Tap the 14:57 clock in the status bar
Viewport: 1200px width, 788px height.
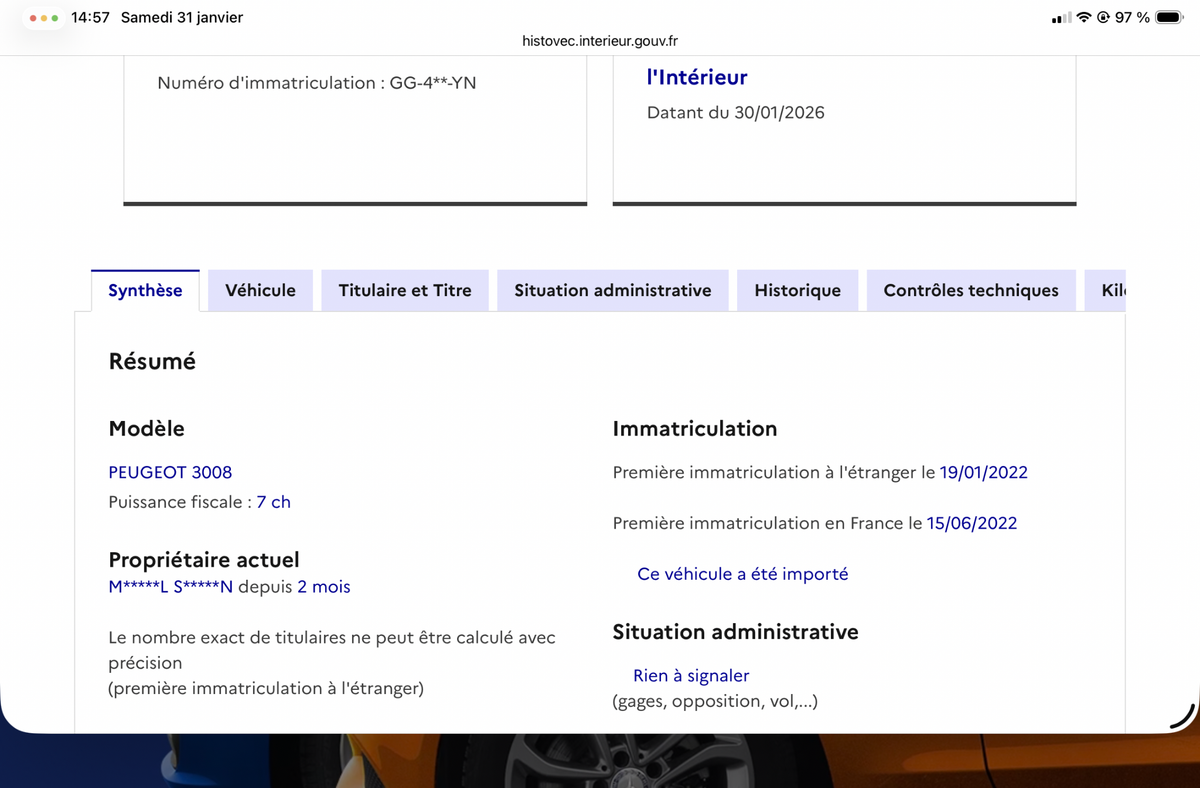click(x=90, y=18)
